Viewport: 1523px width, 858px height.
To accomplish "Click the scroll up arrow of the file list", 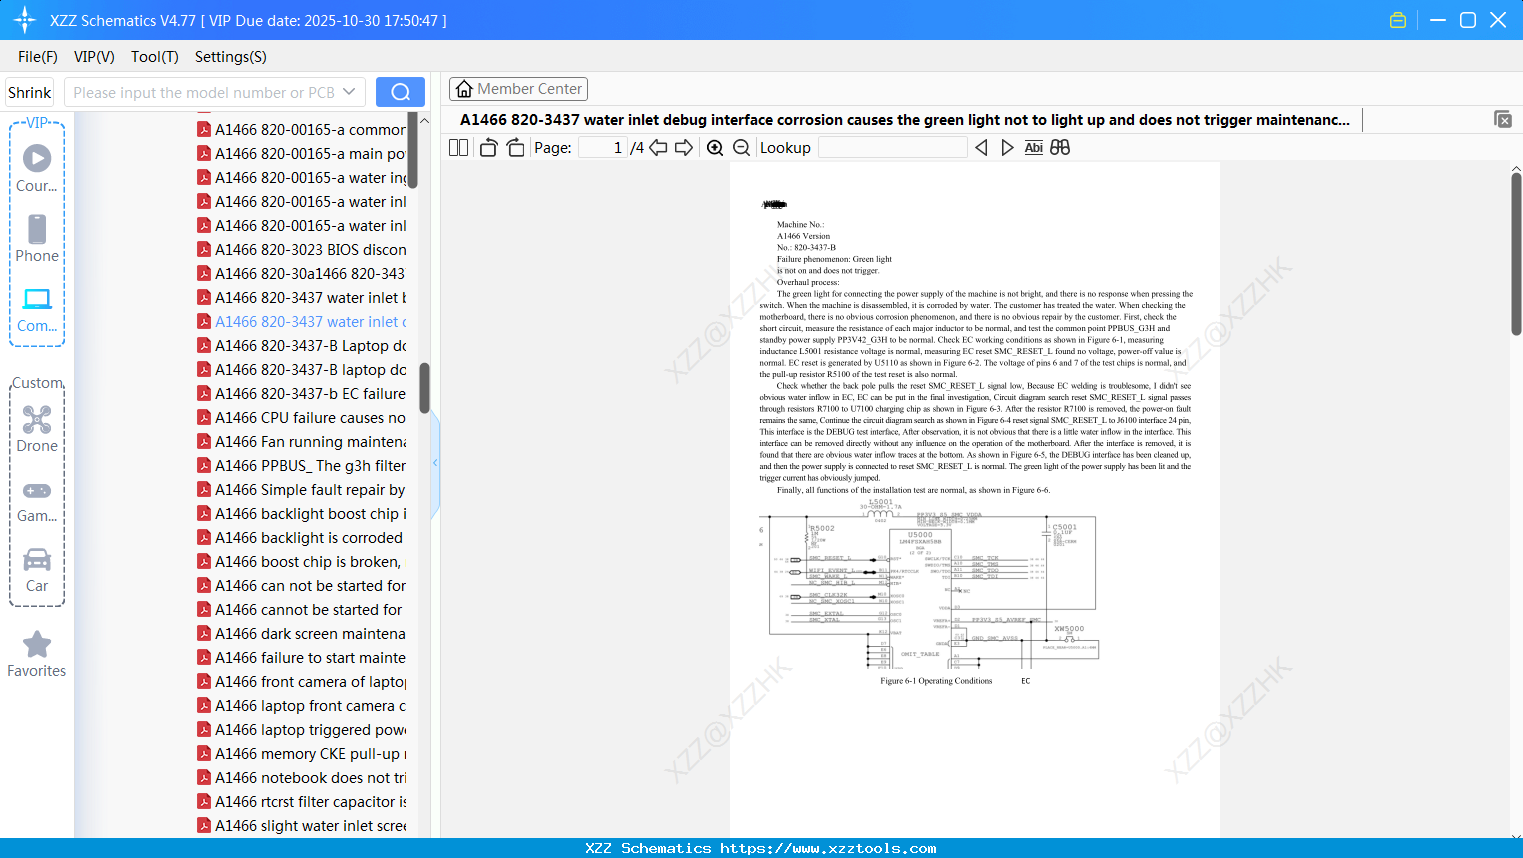I will click(x=424, y=120).
